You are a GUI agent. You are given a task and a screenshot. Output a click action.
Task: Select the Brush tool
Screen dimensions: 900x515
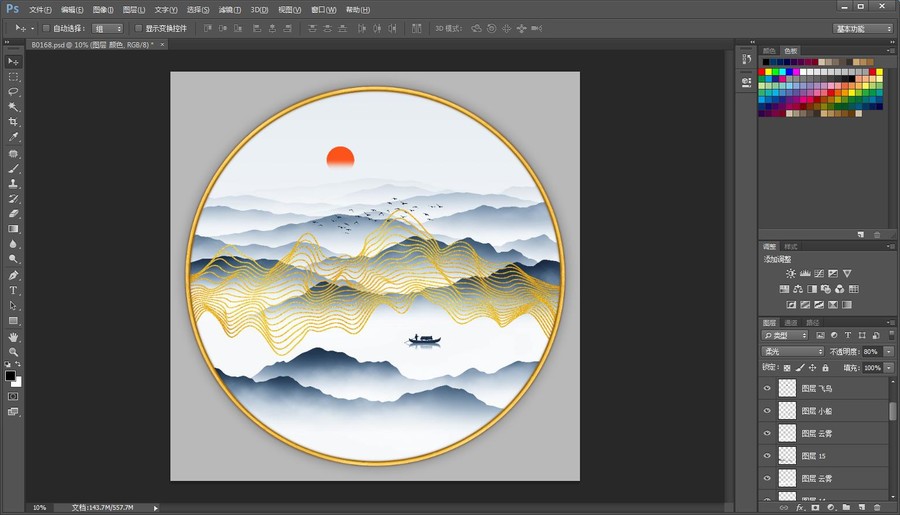(13, 169)
